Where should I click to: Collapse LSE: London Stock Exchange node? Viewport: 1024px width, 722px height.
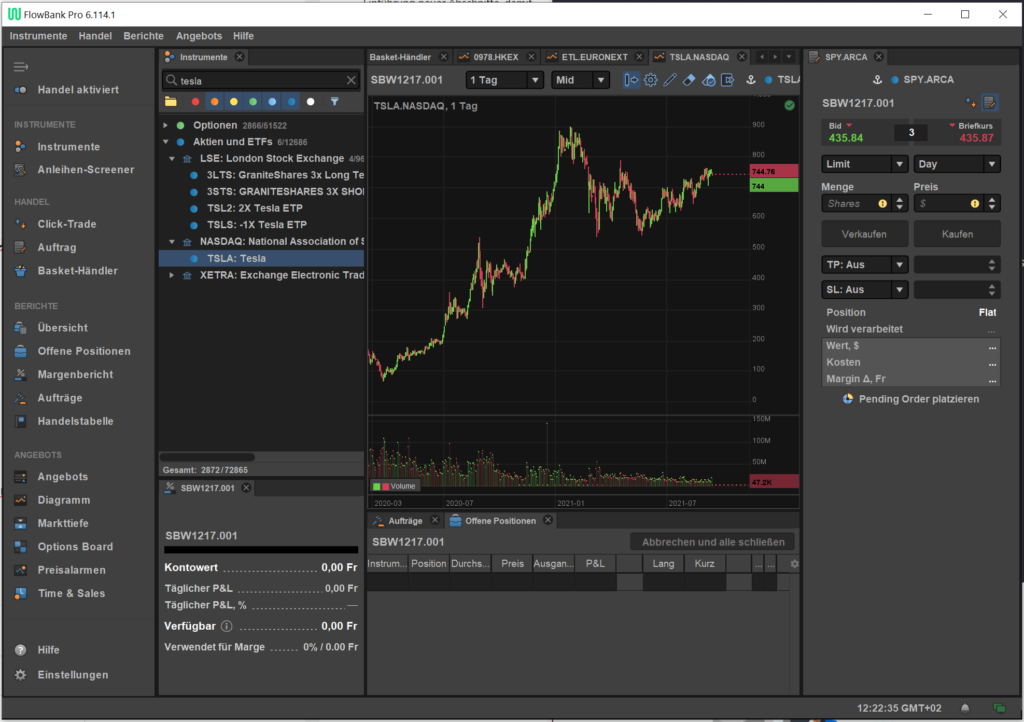coord(172,159)
